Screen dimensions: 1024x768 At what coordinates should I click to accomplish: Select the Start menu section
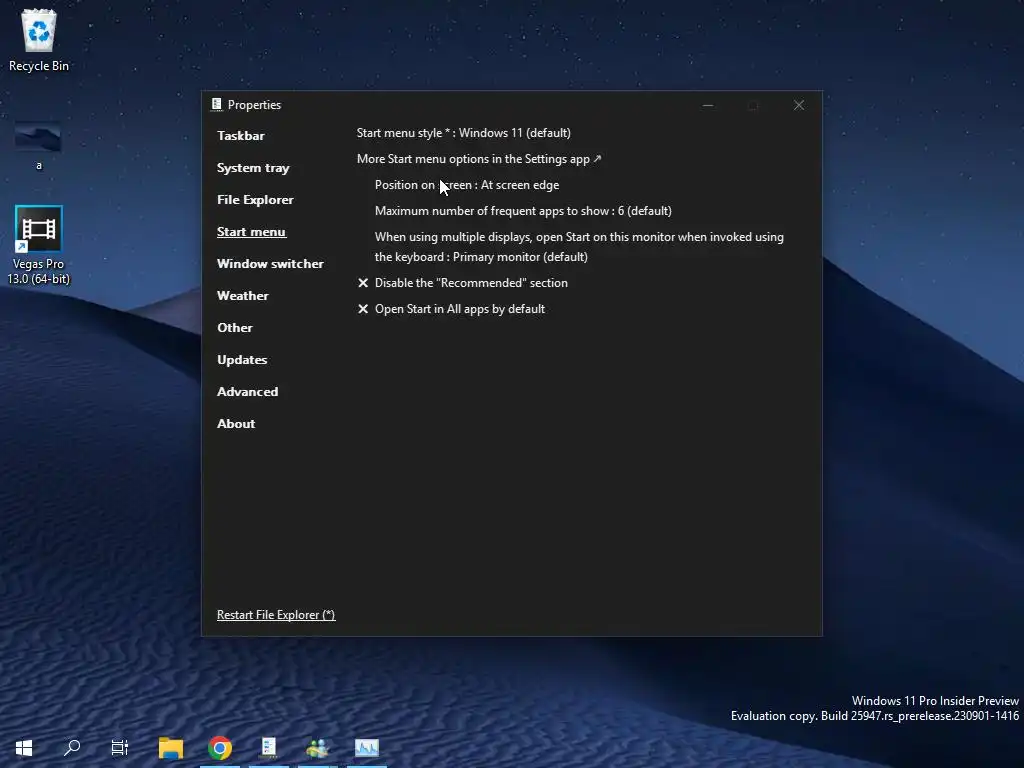pos(251,232)
